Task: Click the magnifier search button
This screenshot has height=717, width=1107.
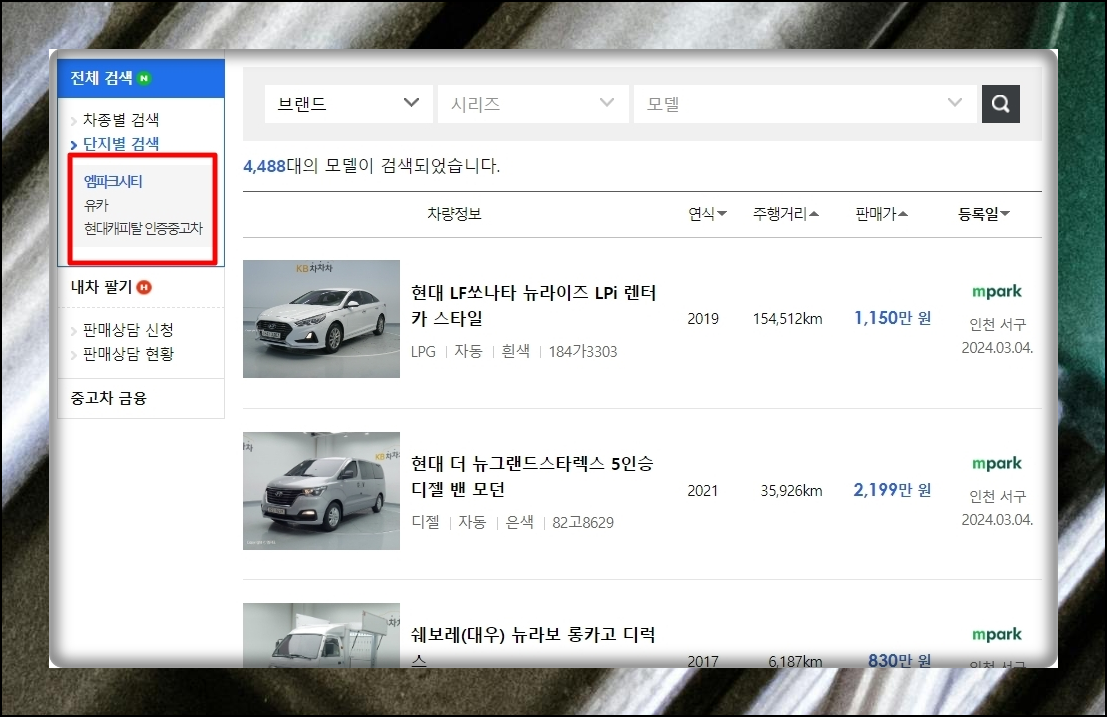Action: (x=1000, y=104)
